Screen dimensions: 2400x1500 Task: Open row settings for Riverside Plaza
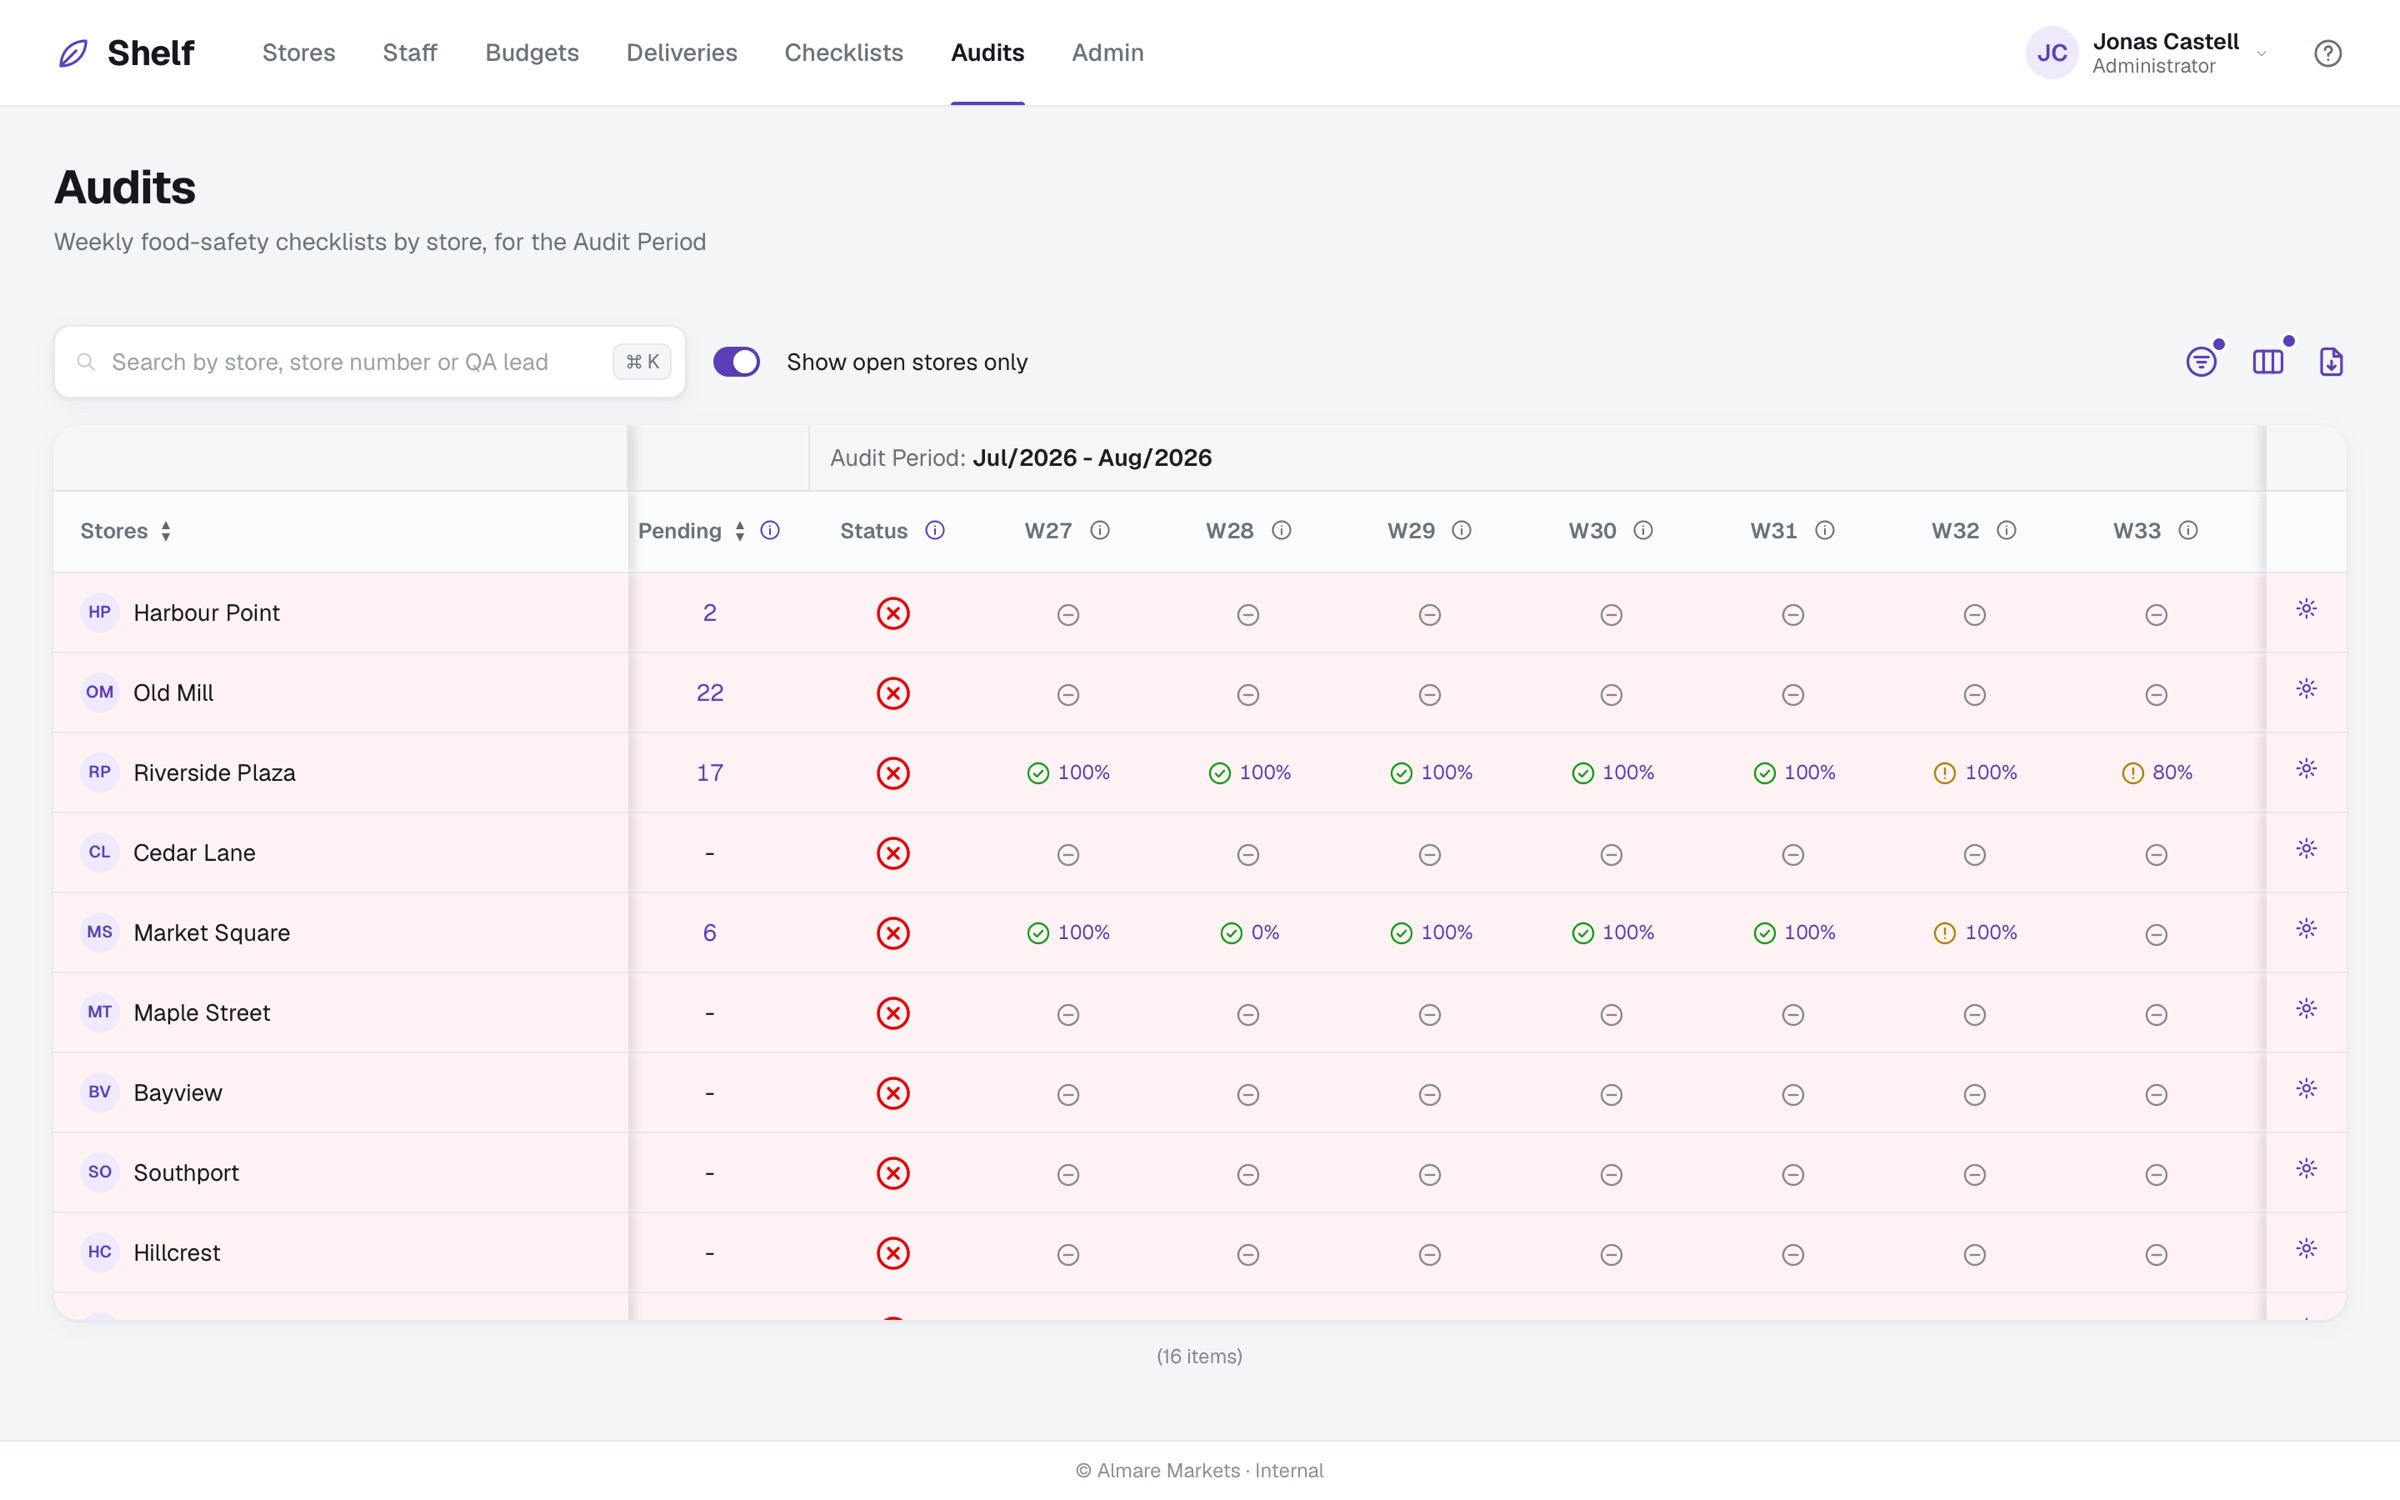[x=2306, y=769]
